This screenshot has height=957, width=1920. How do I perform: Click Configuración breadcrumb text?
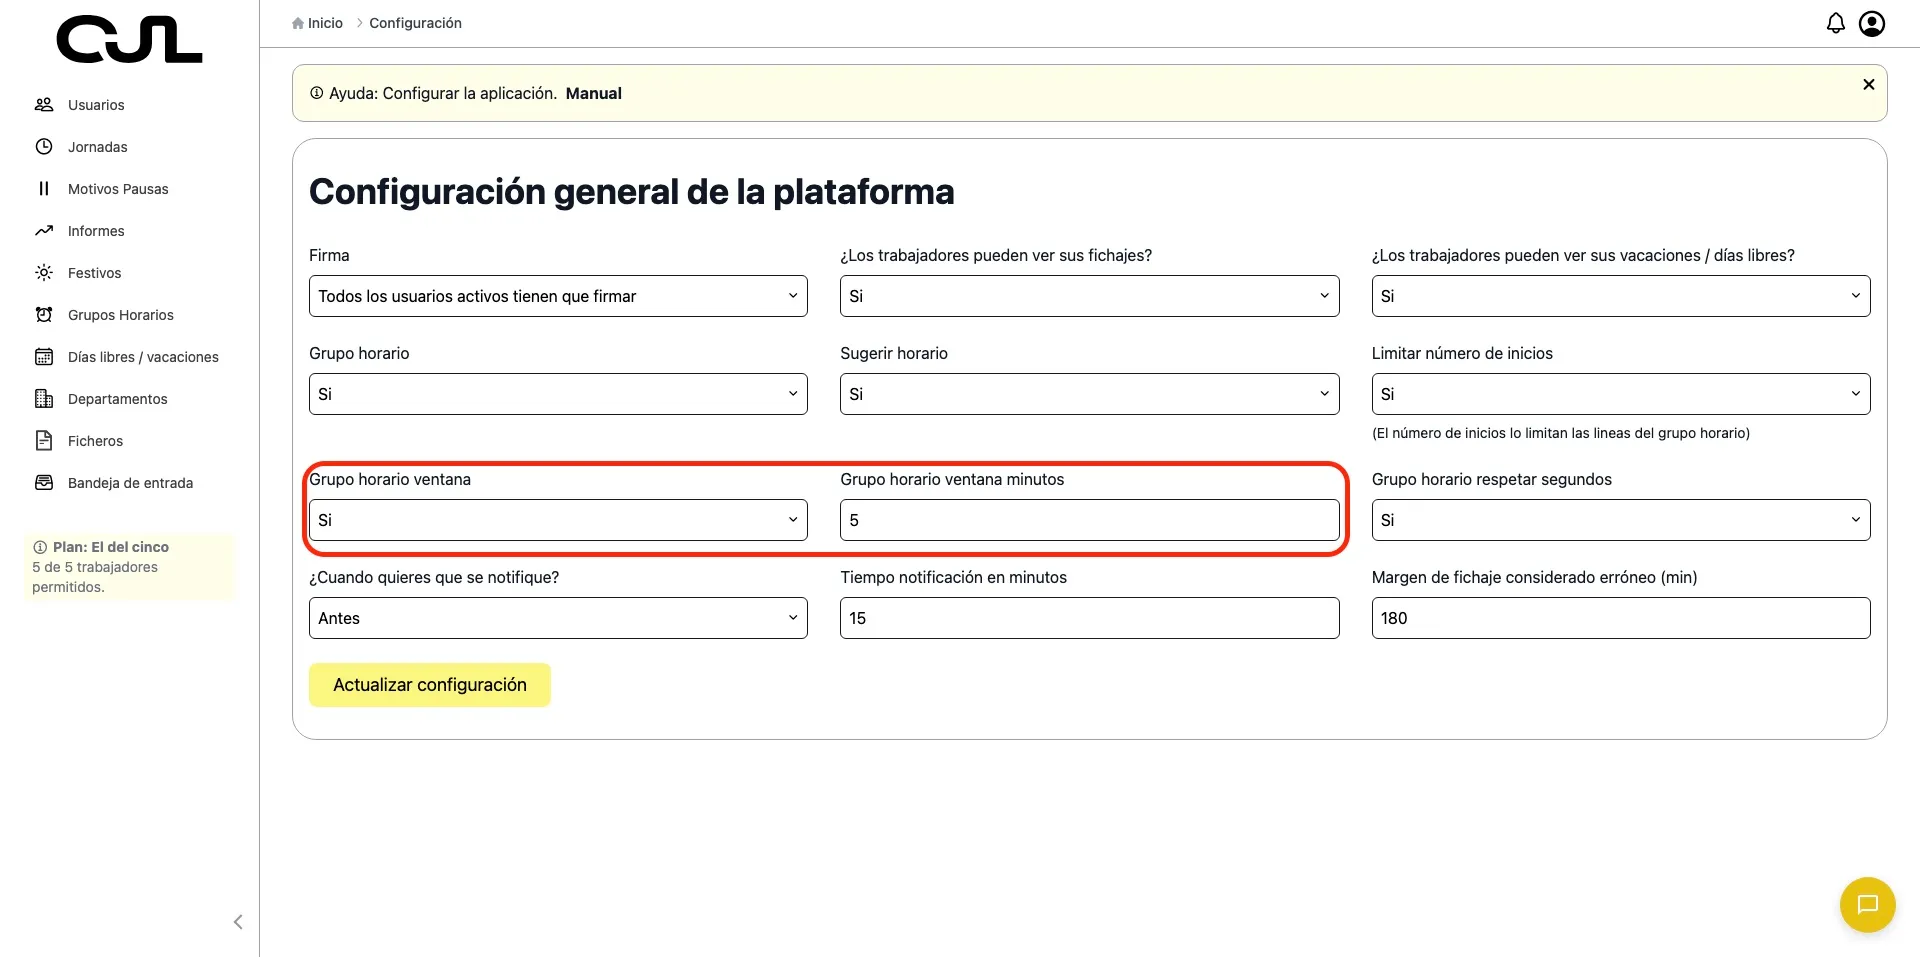tap(415, 23)
